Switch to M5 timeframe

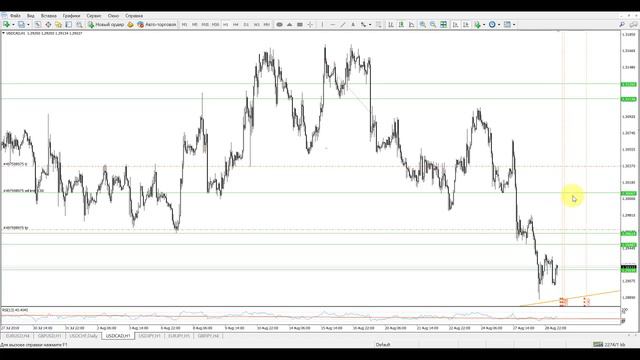click(x=195, y=24)
